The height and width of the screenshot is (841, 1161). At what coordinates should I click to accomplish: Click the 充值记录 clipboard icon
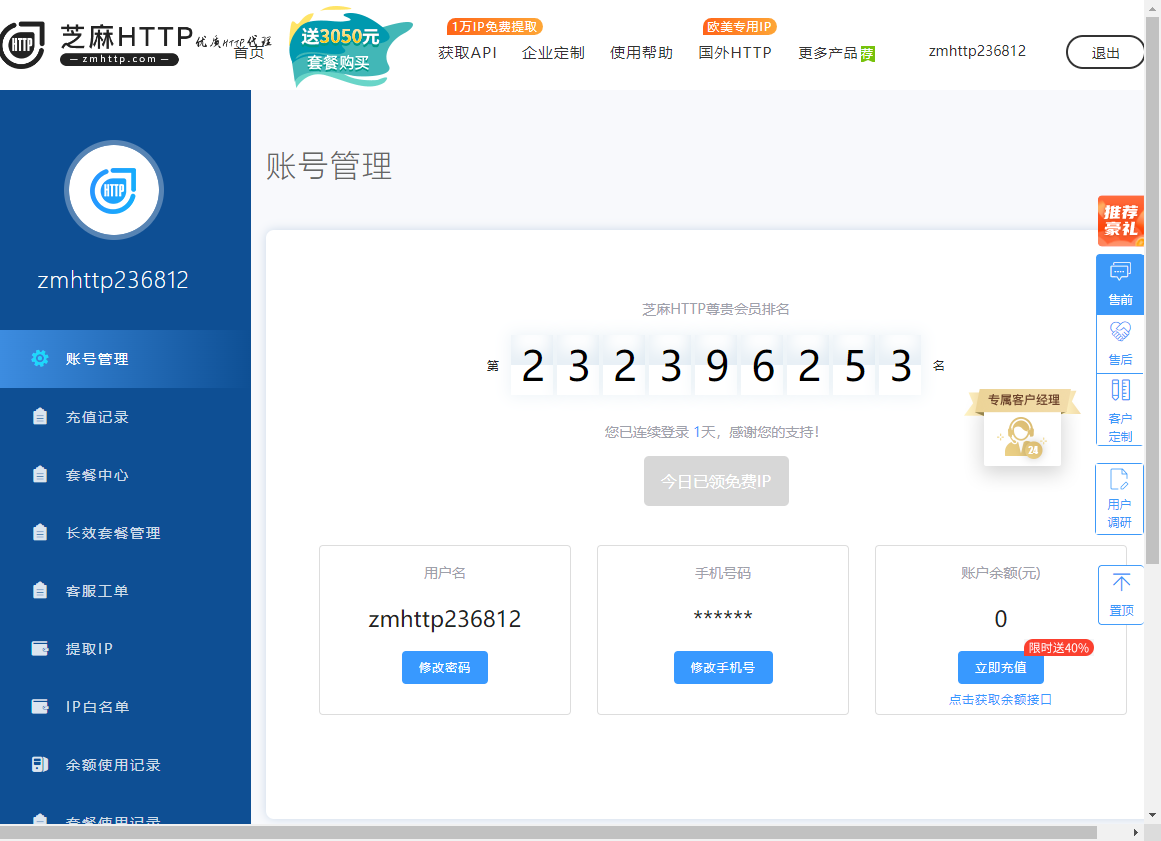(x=40, y=417)
